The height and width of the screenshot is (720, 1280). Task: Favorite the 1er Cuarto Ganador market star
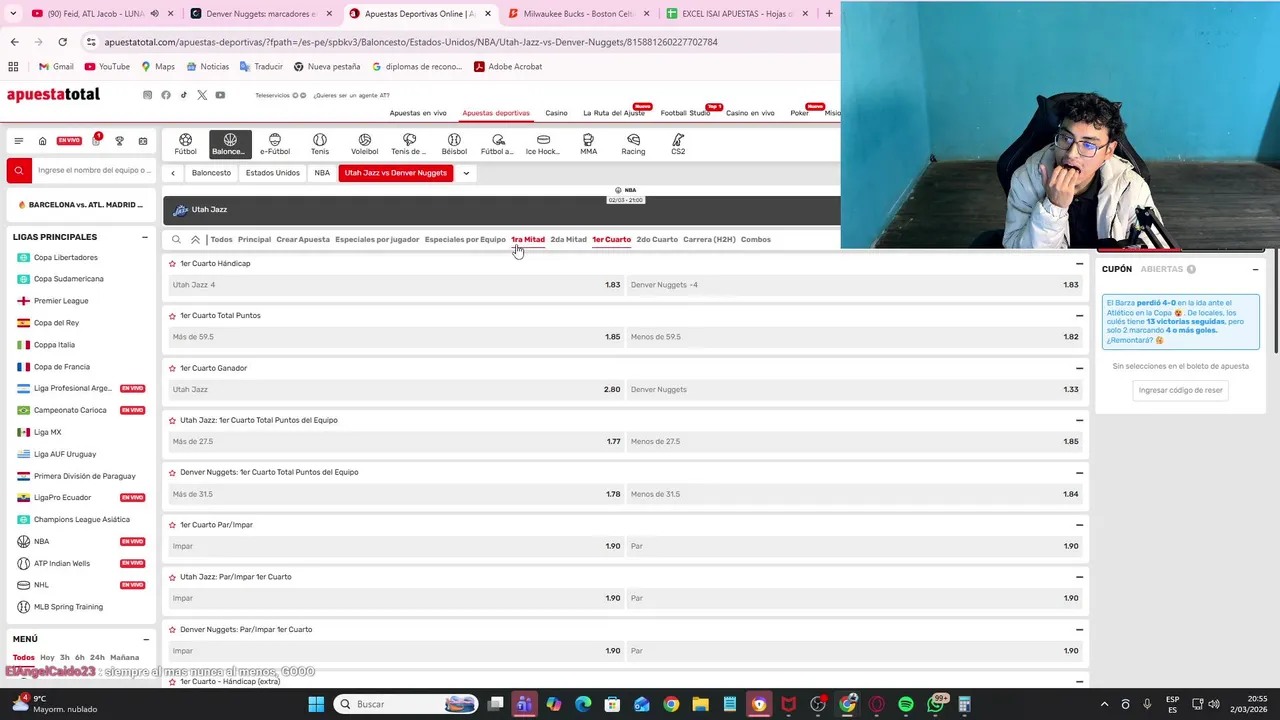[172, 368]
